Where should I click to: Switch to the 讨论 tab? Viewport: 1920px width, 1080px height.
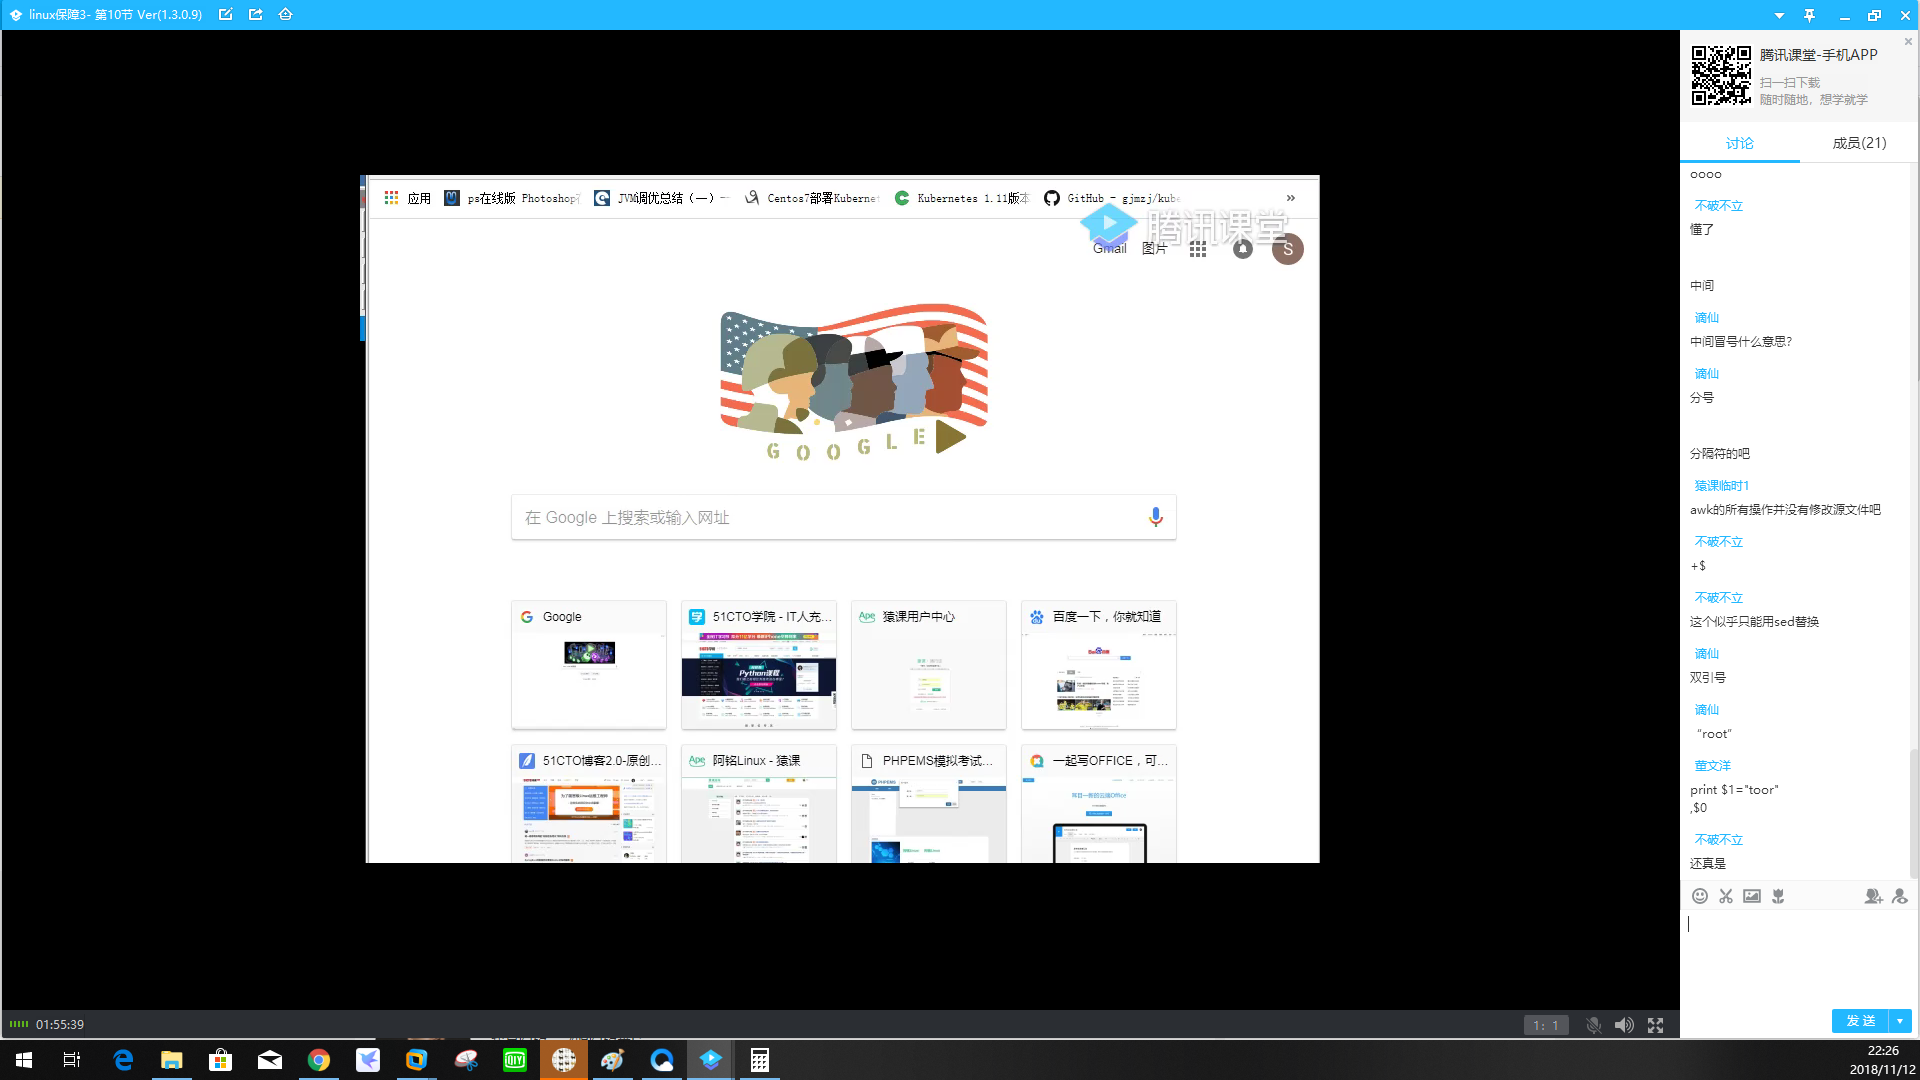1740,143
